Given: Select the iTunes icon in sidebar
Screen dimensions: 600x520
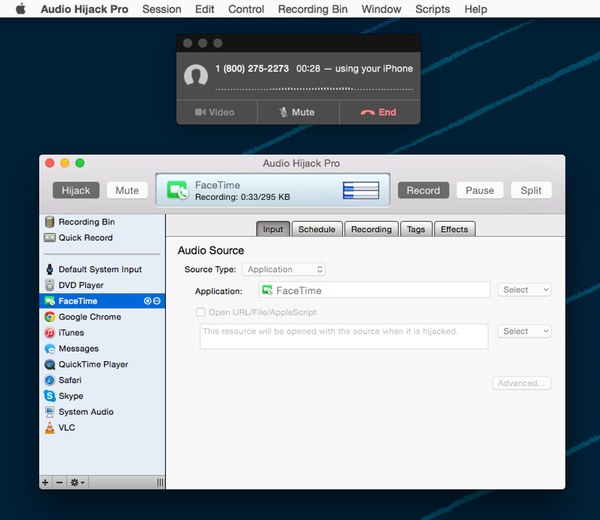Looking at the screenshot, I should click(49, 333).
